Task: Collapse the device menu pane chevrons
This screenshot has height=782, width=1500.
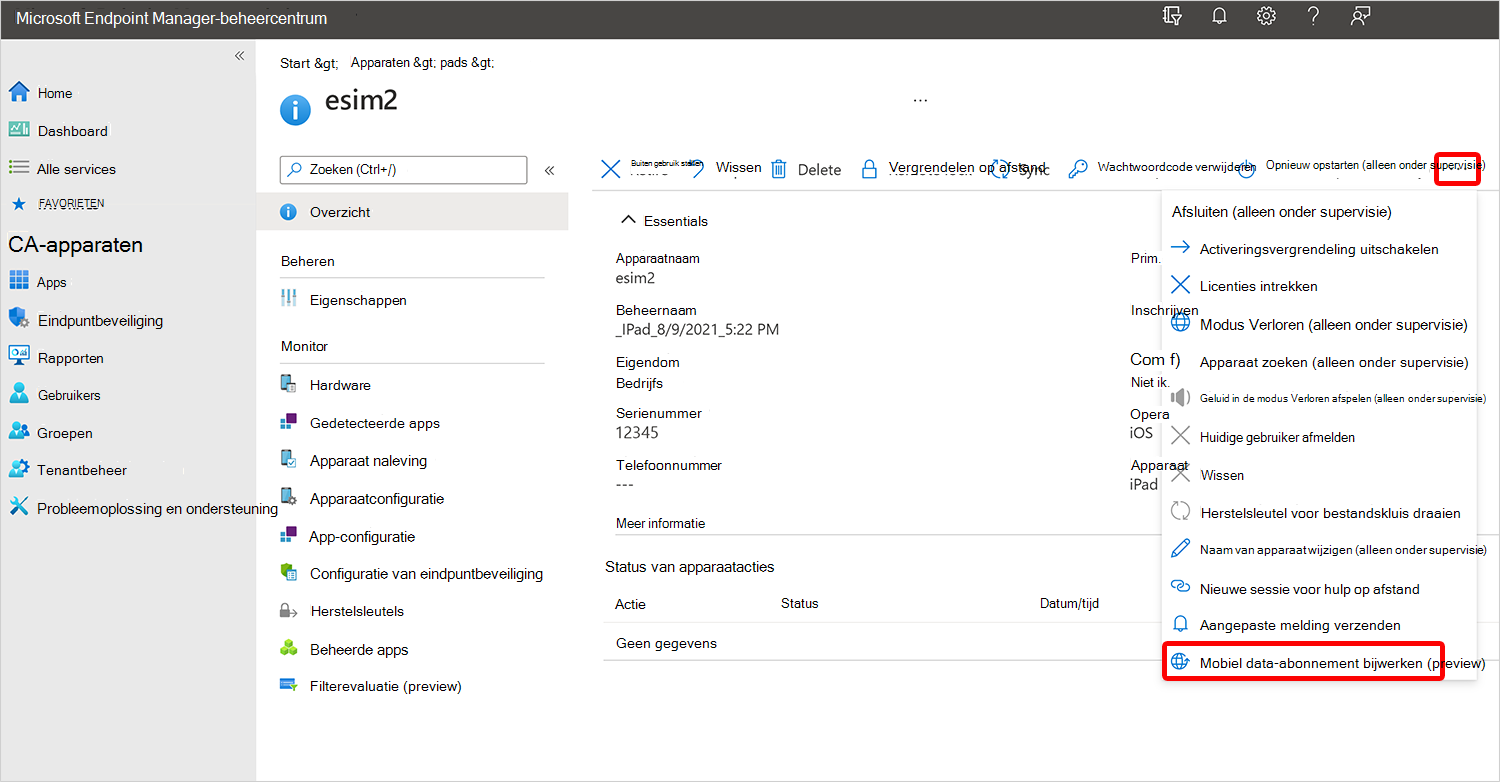Action: coord(549,170)
